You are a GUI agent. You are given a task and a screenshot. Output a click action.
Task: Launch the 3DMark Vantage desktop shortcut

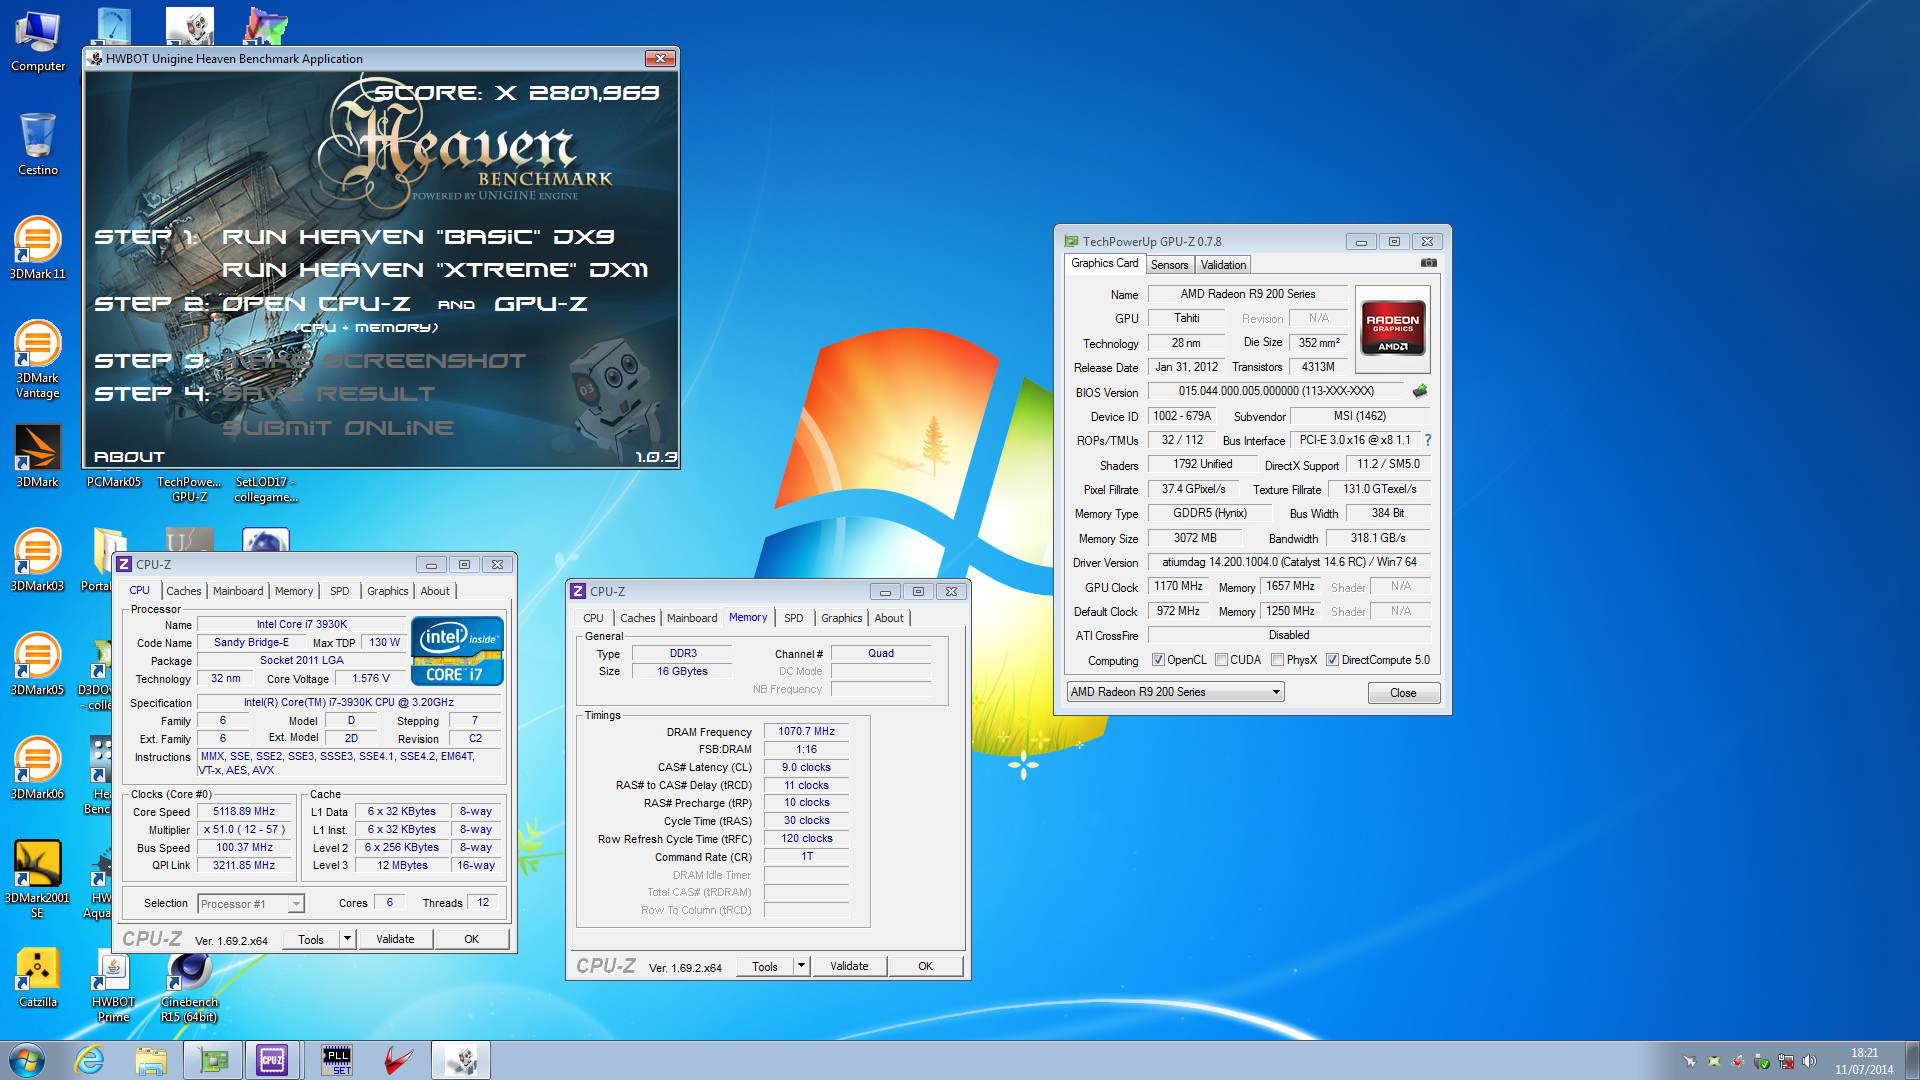pos(38,359)
